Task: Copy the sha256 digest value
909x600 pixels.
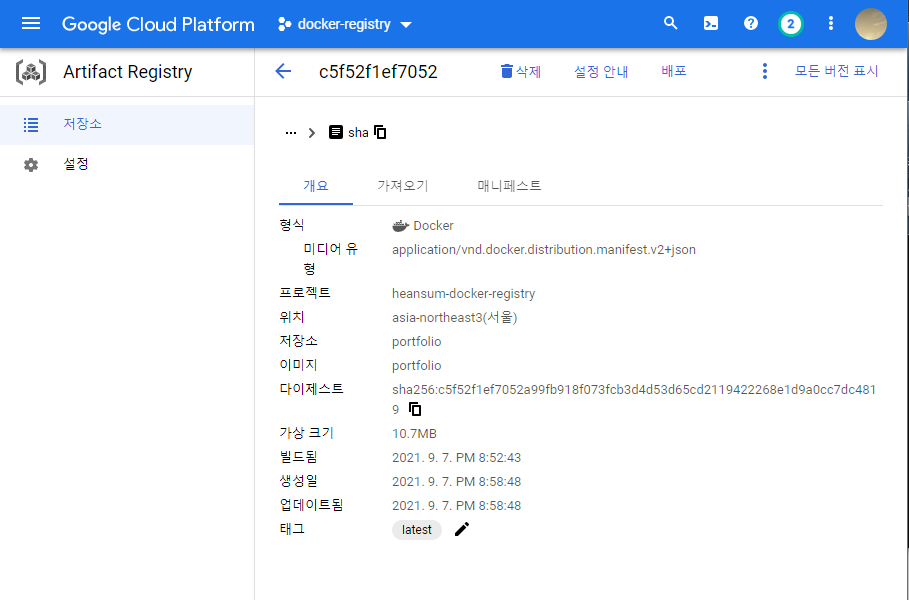Action: 415,409
